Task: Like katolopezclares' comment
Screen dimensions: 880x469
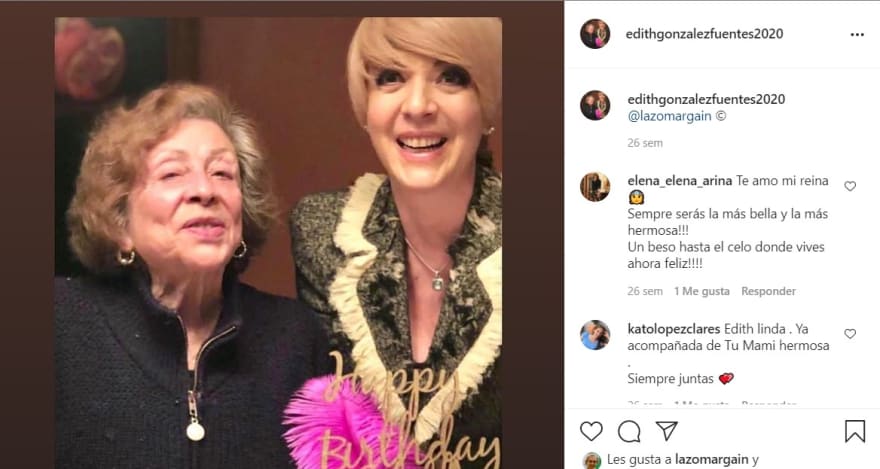Action: (x=850, y=333)
